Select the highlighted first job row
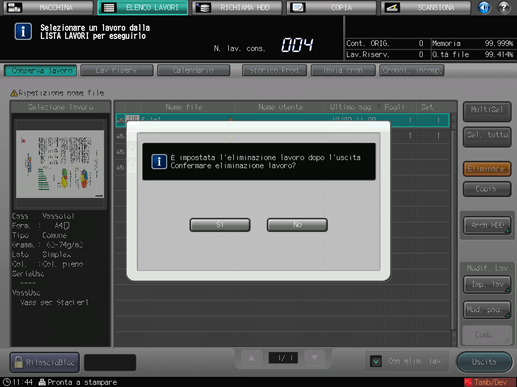Screen dimensions: 517x387 283,119
